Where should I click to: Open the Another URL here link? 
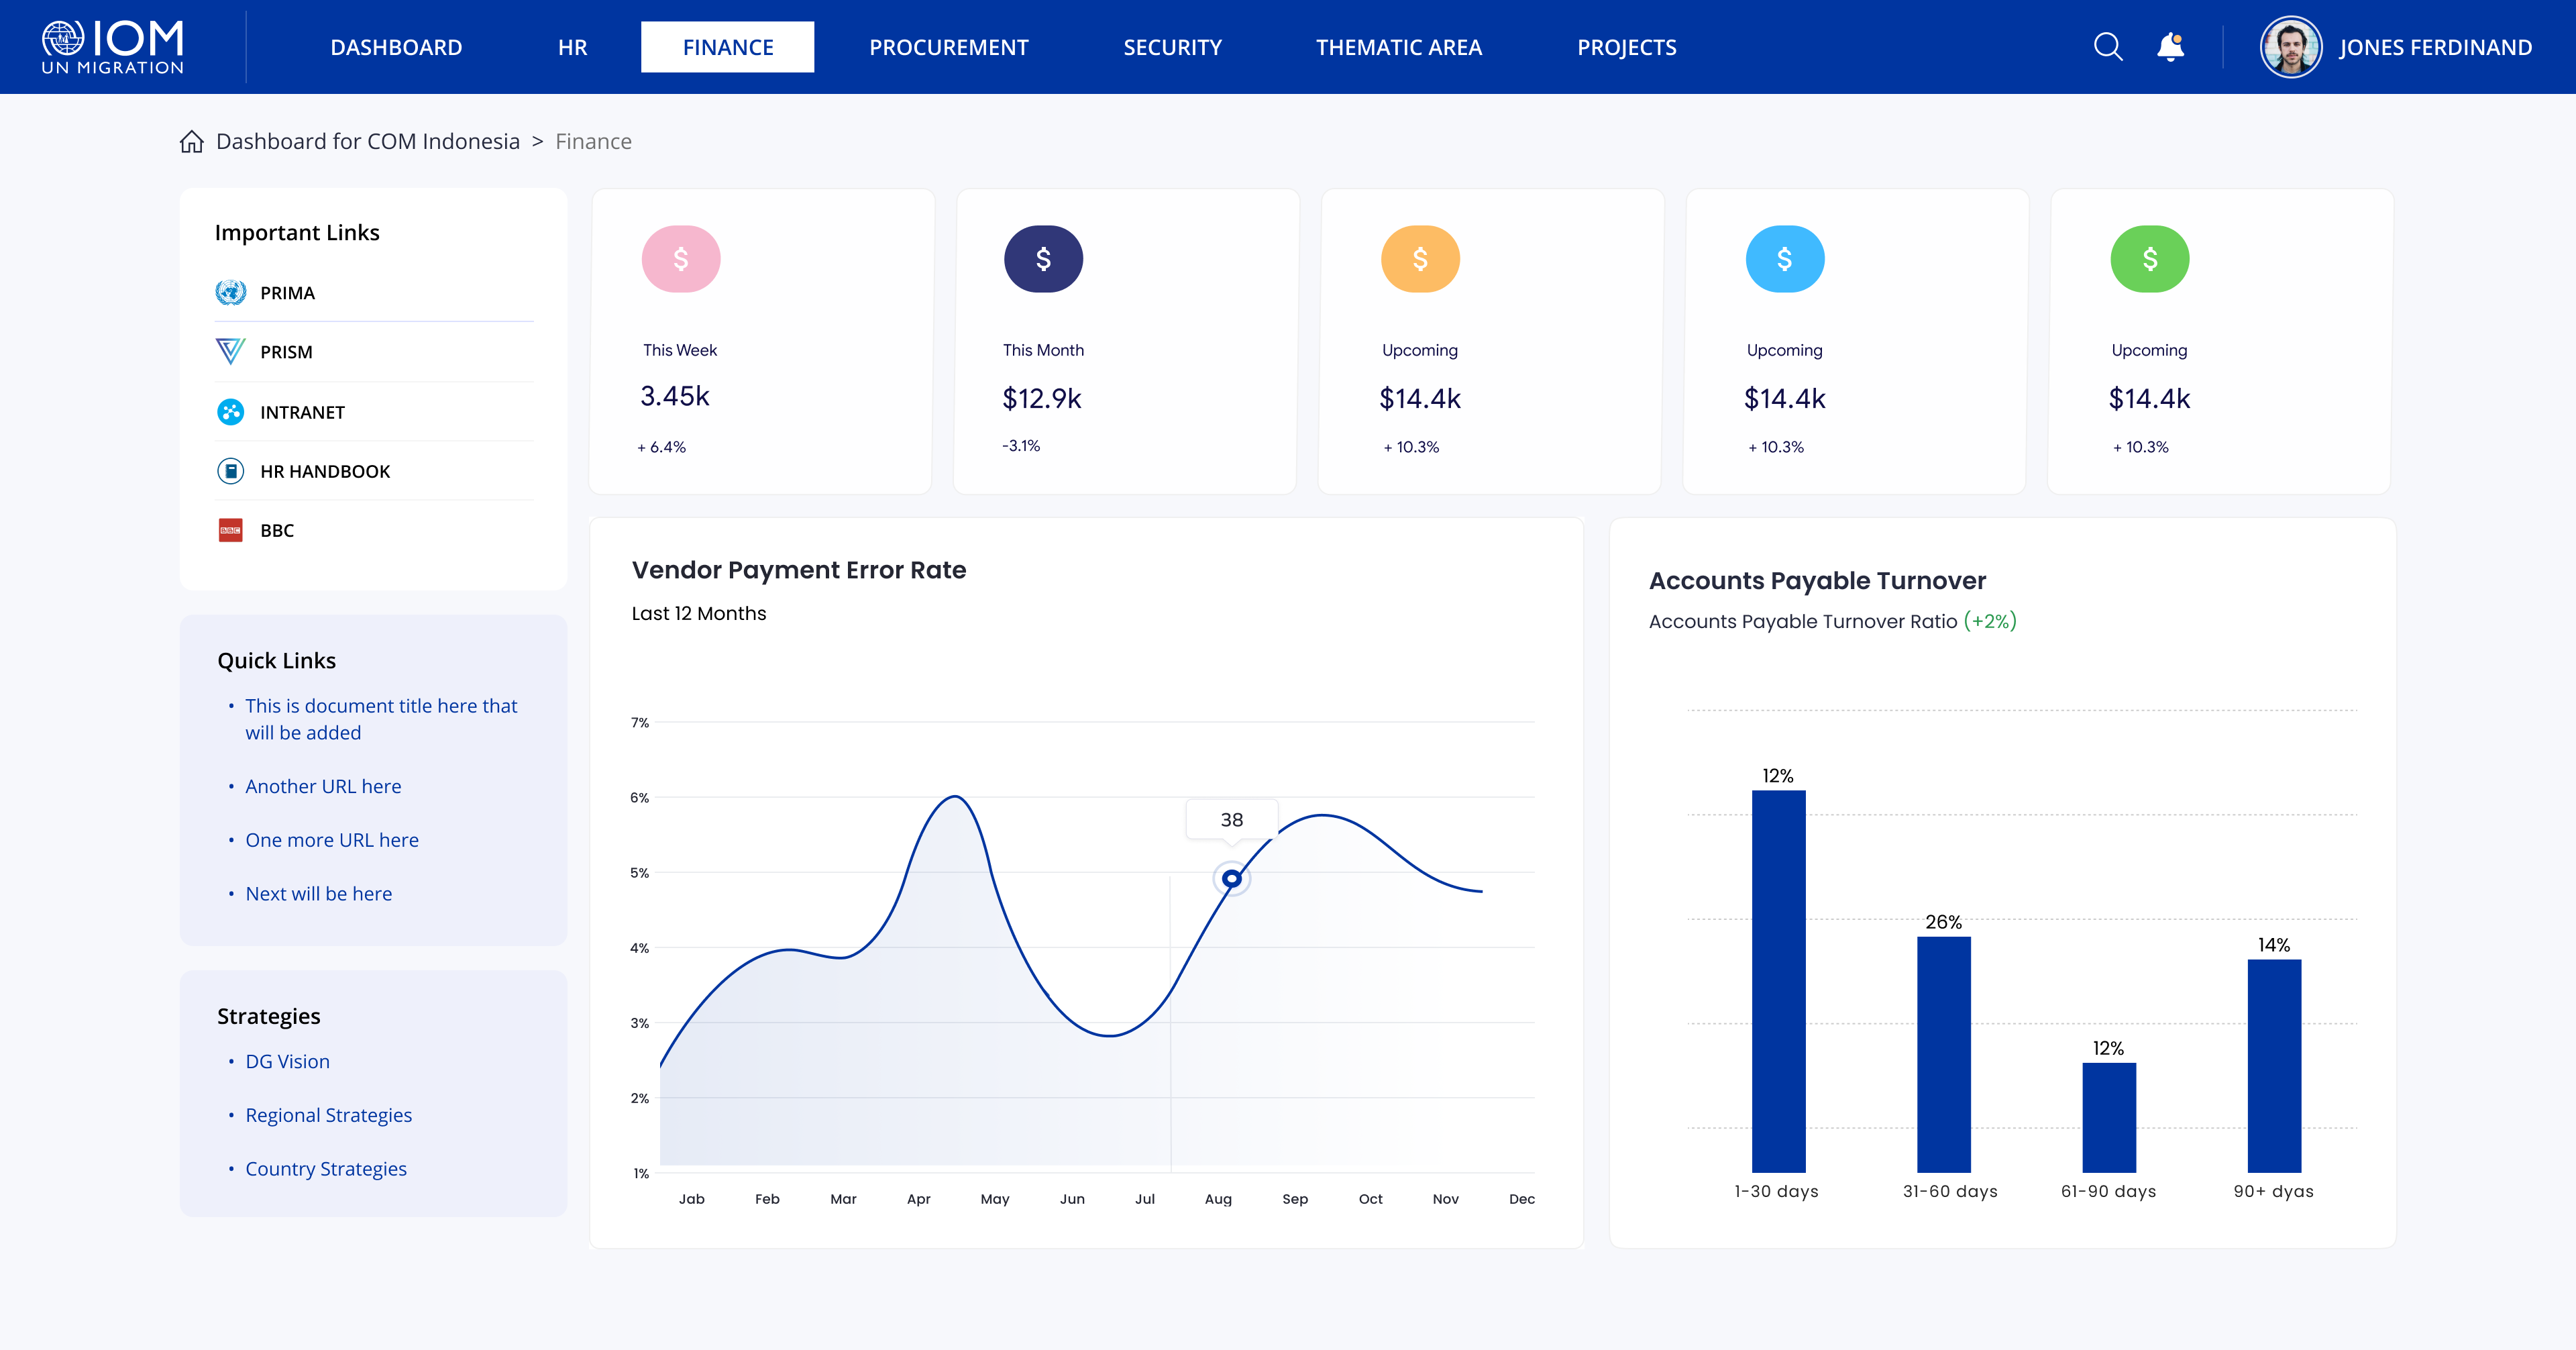[323, 786]
